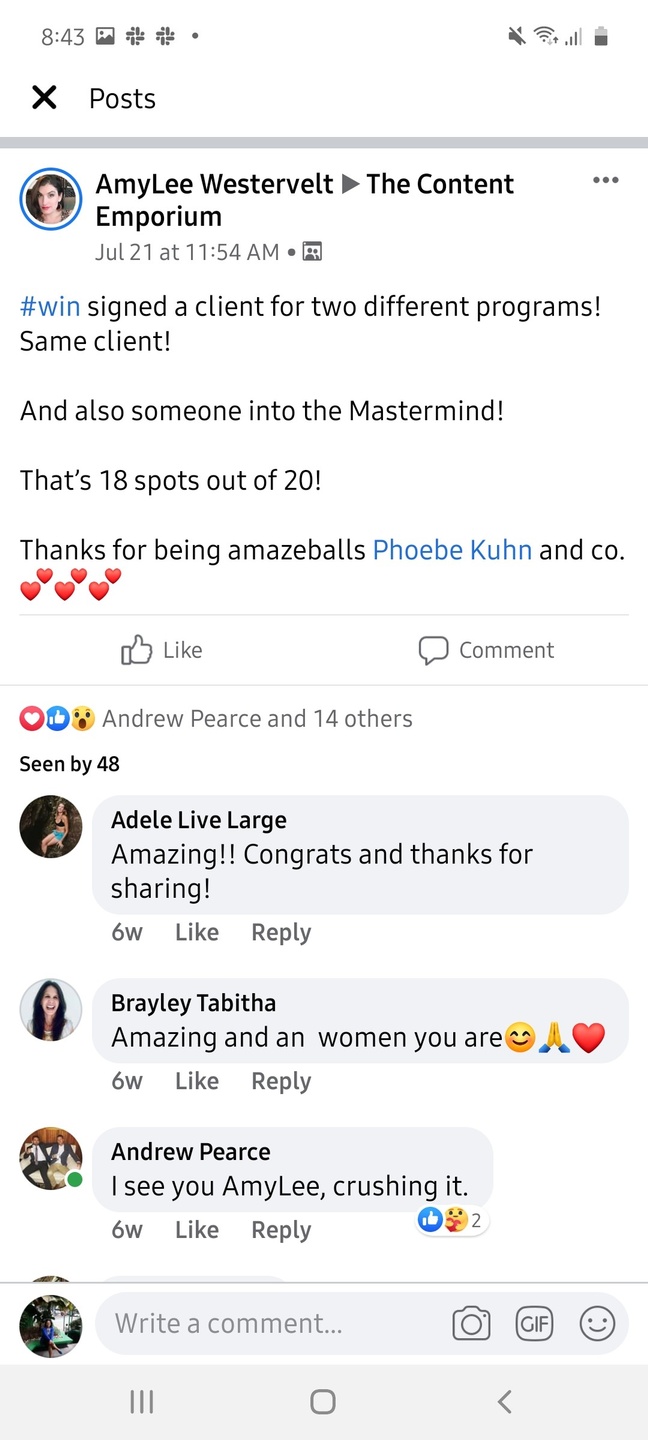Close the Posts view with X icon
This screenshot has width=648, height=1440.
coord(44,97)
